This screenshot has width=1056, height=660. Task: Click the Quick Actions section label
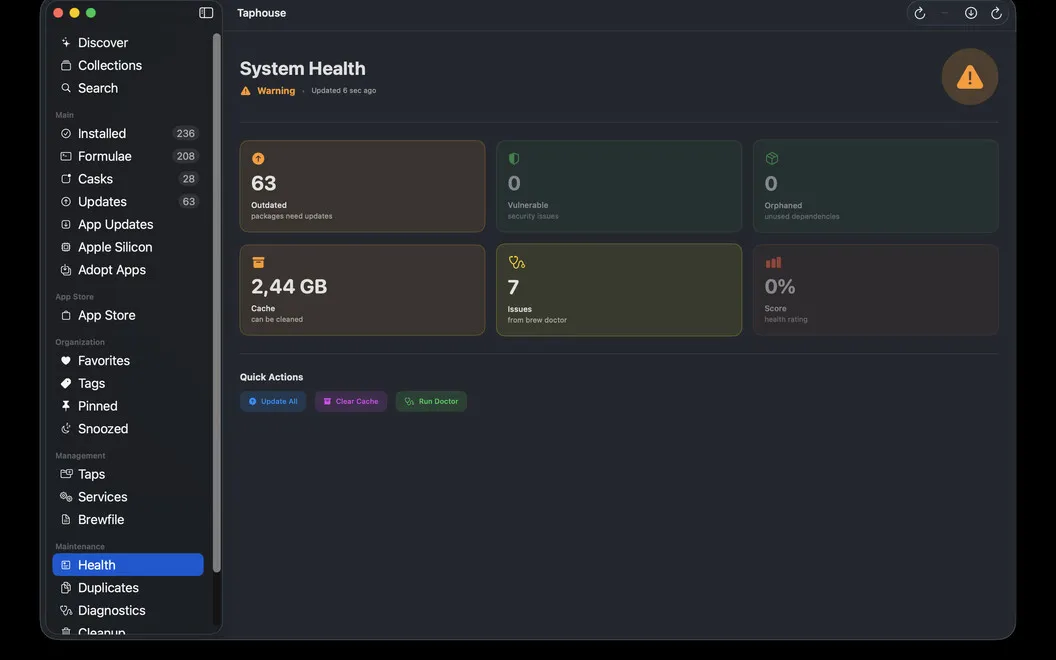click(271, 377)
